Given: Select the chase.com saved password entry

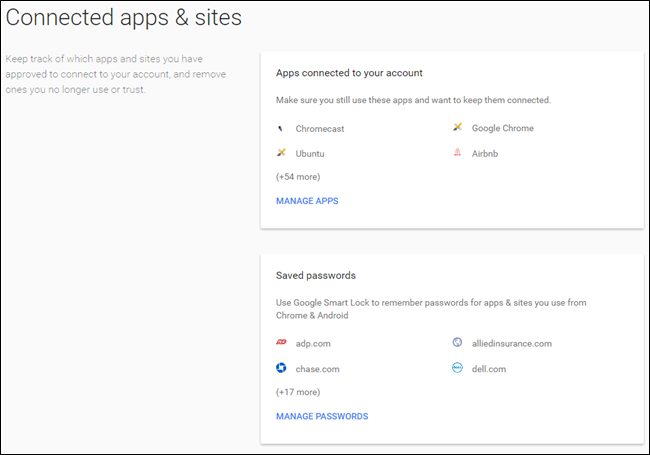Looking at the screenshot, I should [317, 369].
